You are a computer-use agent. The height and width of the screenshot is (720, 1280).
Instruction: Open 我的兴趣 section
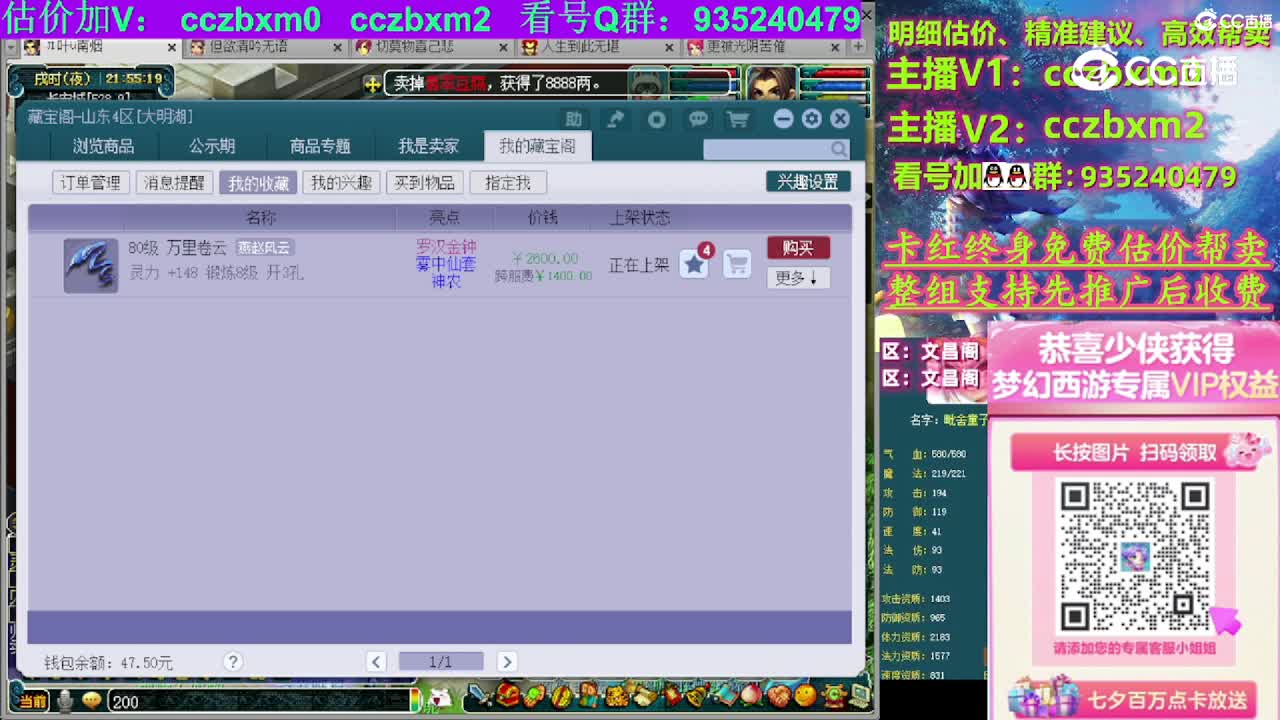pyautogui.click(x=341, y=183)
